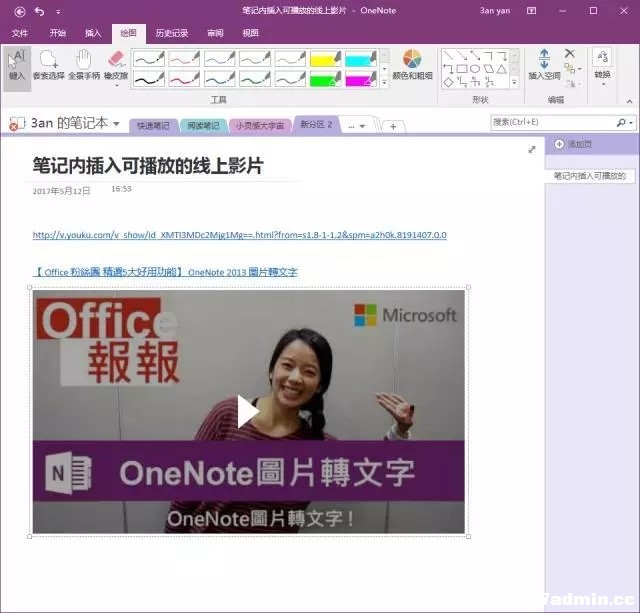Select the double-headed arrow shape
640x613 pixels.
(x=475, y=56)
